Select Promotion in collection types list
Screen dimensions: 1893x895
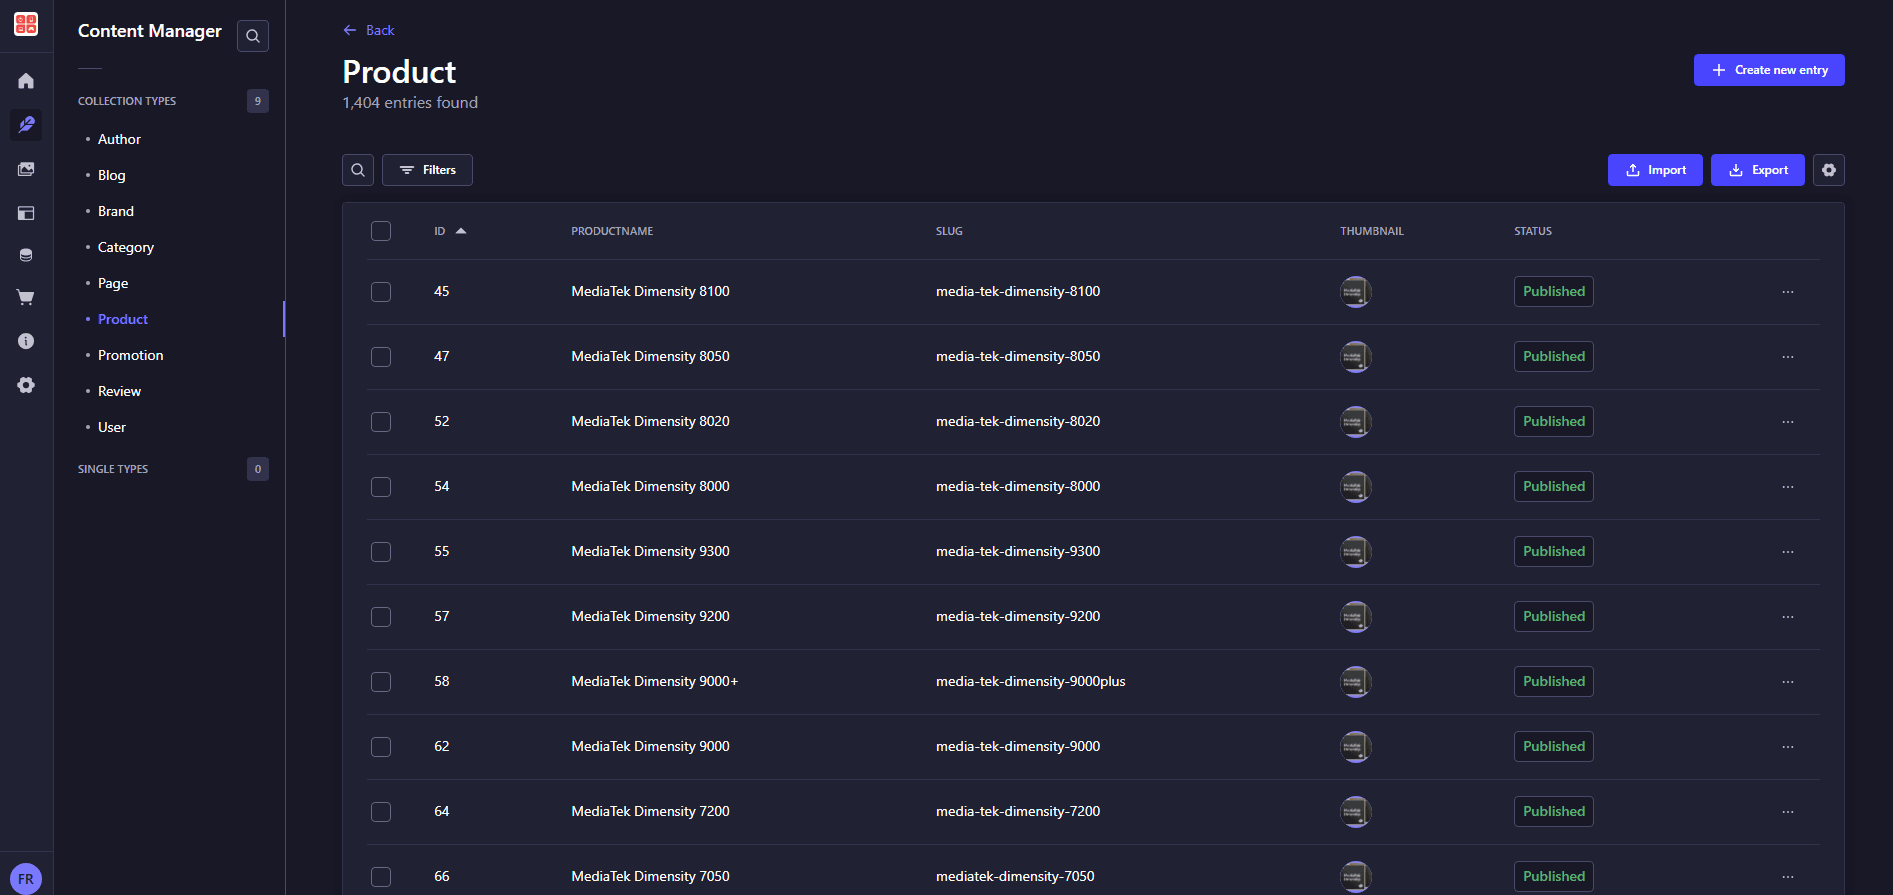(x=130, y=355)
